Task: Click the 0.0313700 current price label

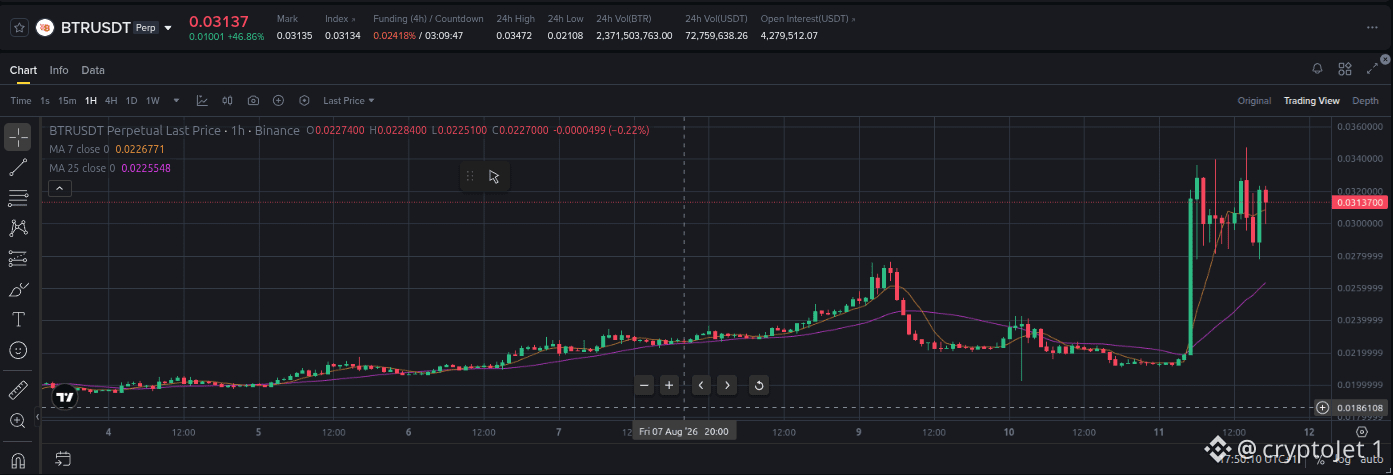Action: tap(1359, 202)
